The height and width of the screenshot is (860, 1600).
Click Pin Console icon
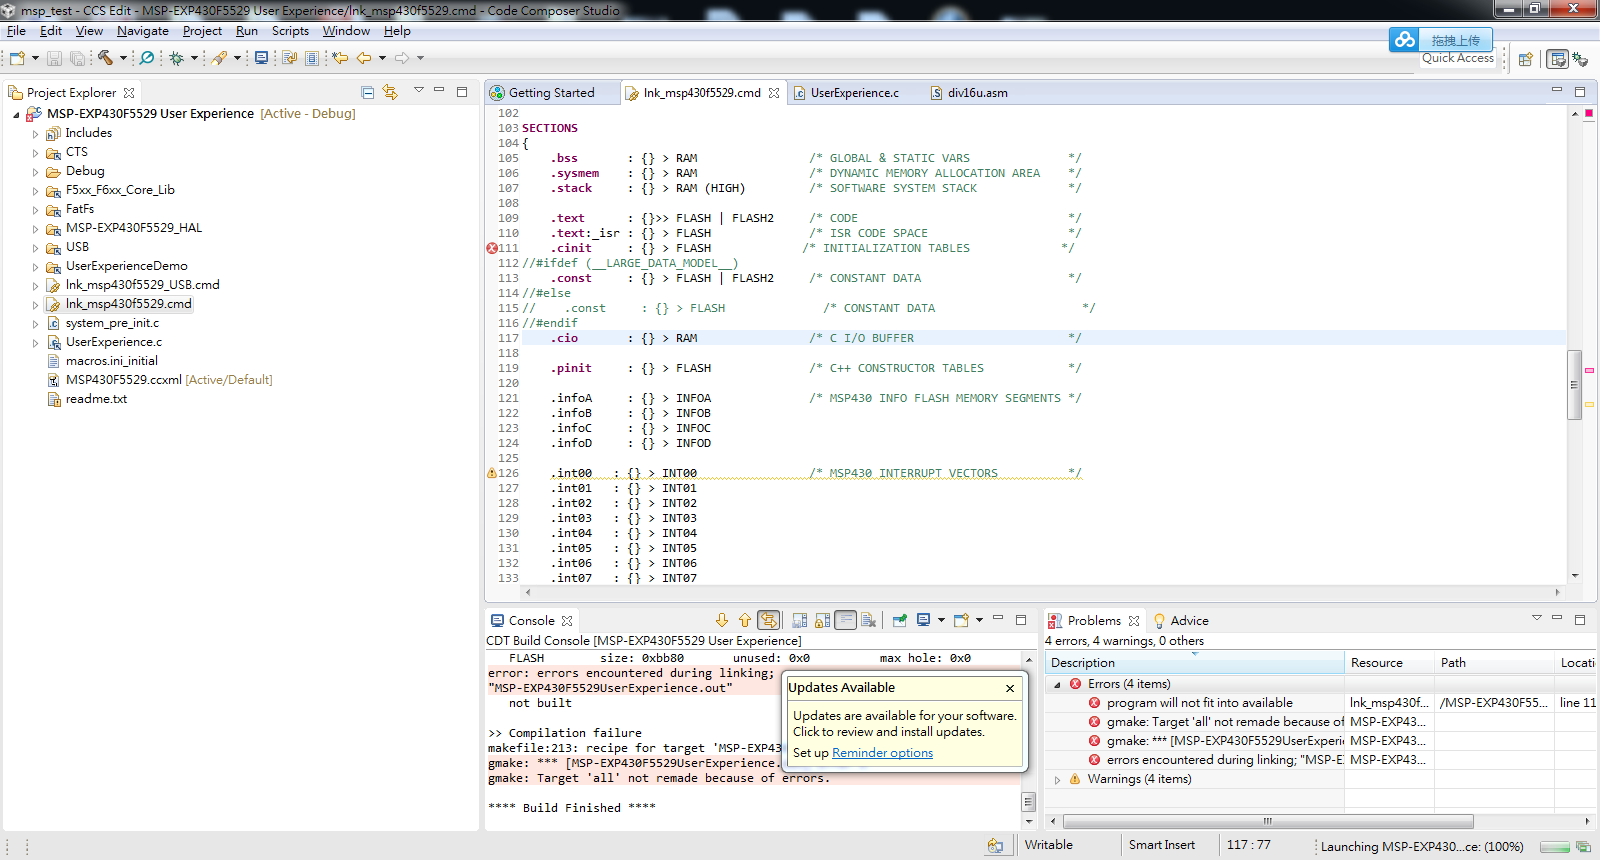point(899,620)
